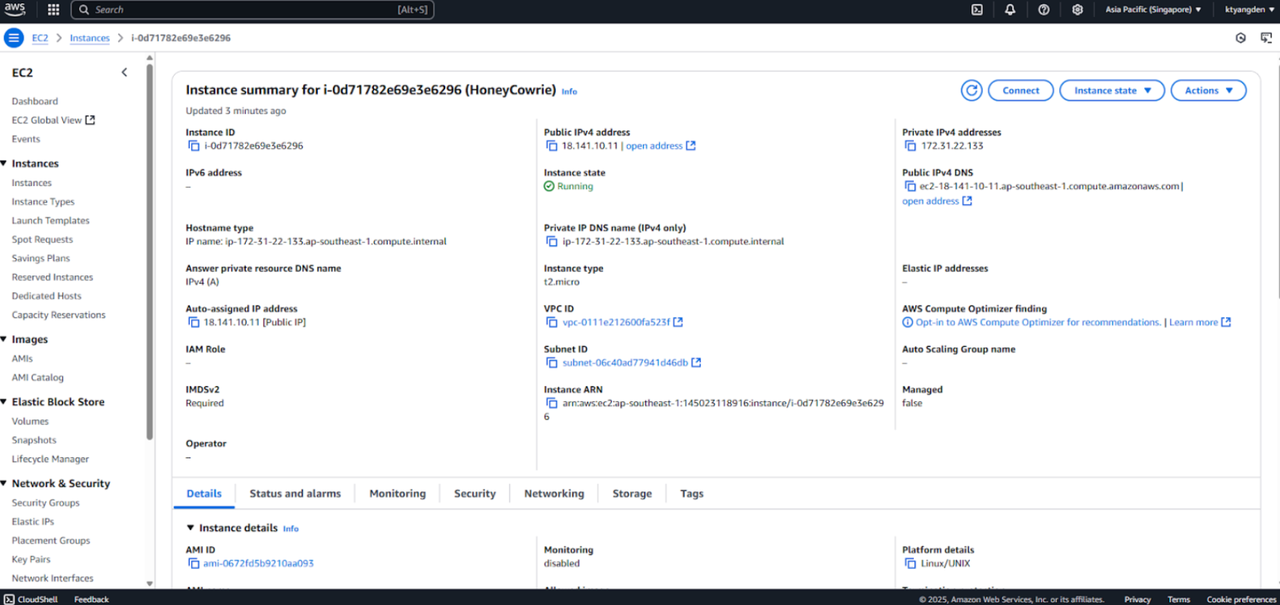Open address link beside the public IPv4 address

click(x=661, y=146)
